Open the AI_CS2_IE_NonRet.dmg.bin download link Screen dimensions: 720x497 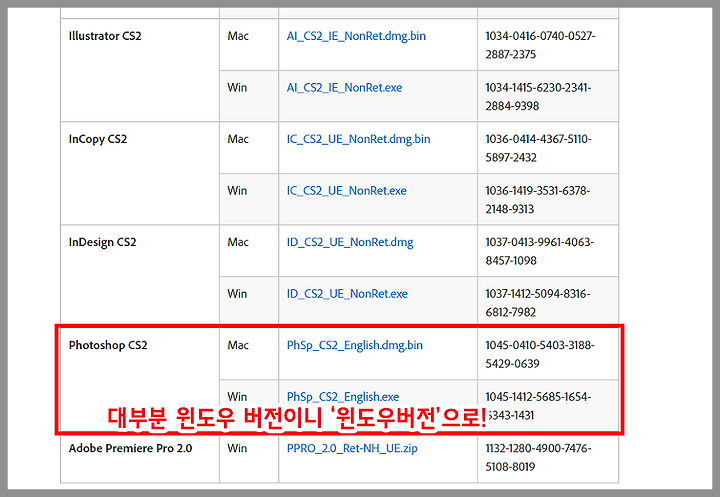click(356, 36)
